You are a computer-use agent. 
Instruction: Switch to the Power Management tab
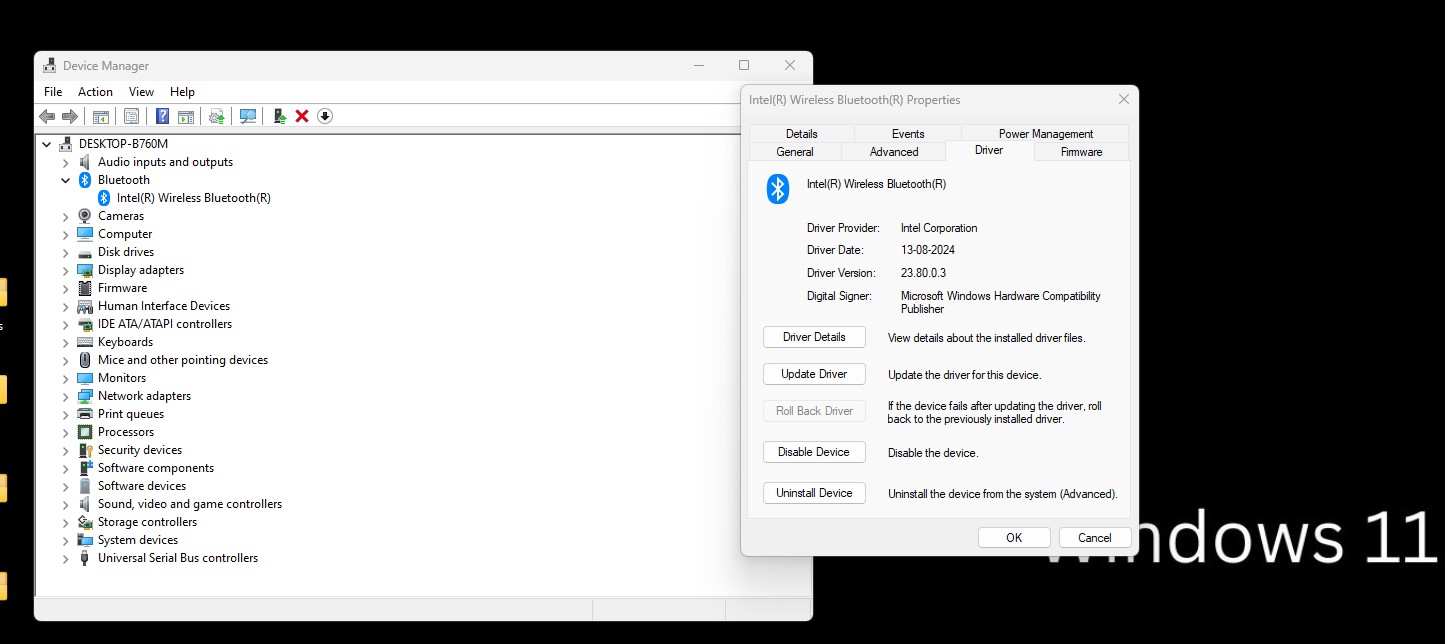click(1045, 134)
